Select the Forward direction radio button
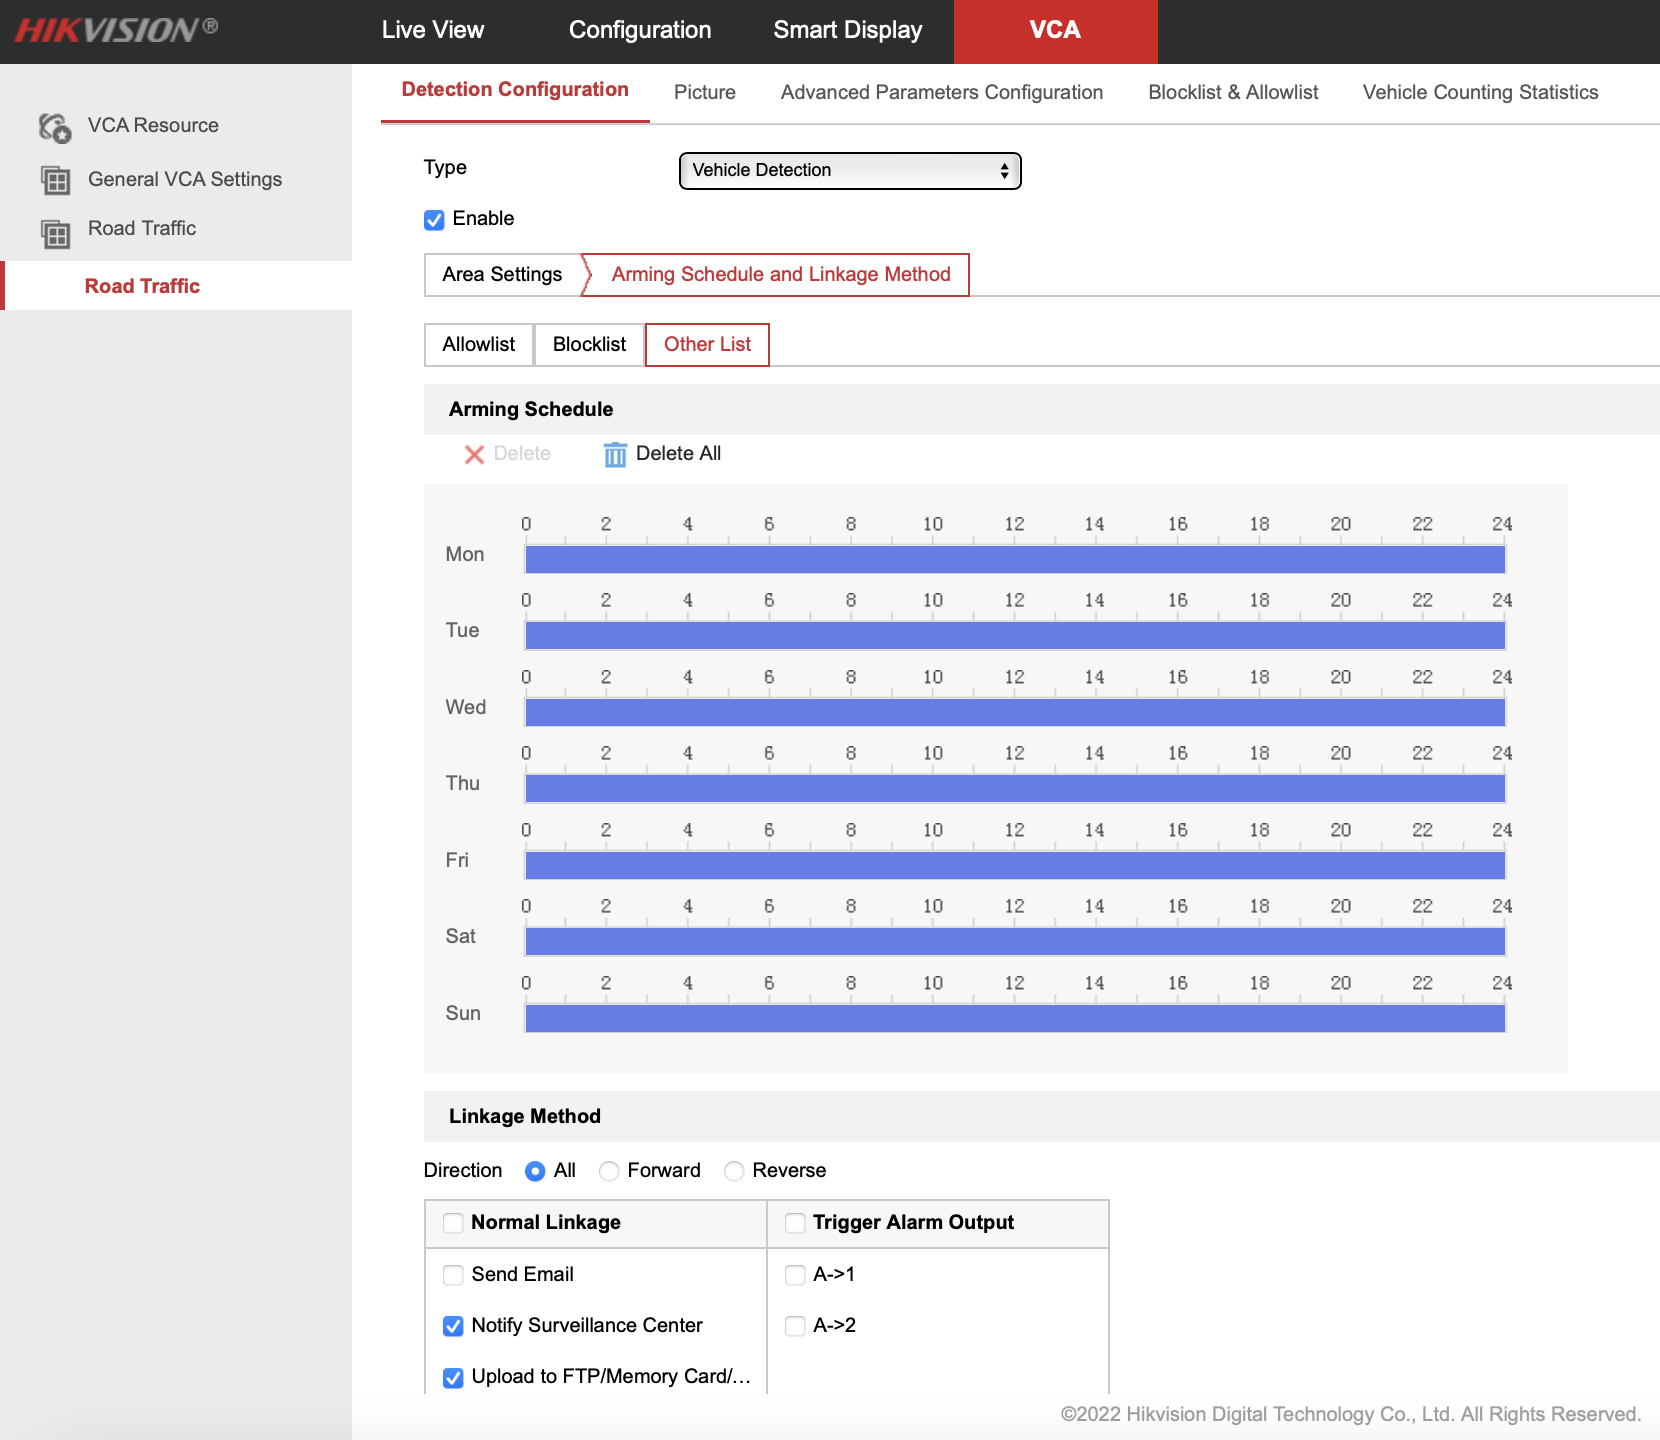The height and width of the screenshot is (1440, 1660). click(609, 1171)
